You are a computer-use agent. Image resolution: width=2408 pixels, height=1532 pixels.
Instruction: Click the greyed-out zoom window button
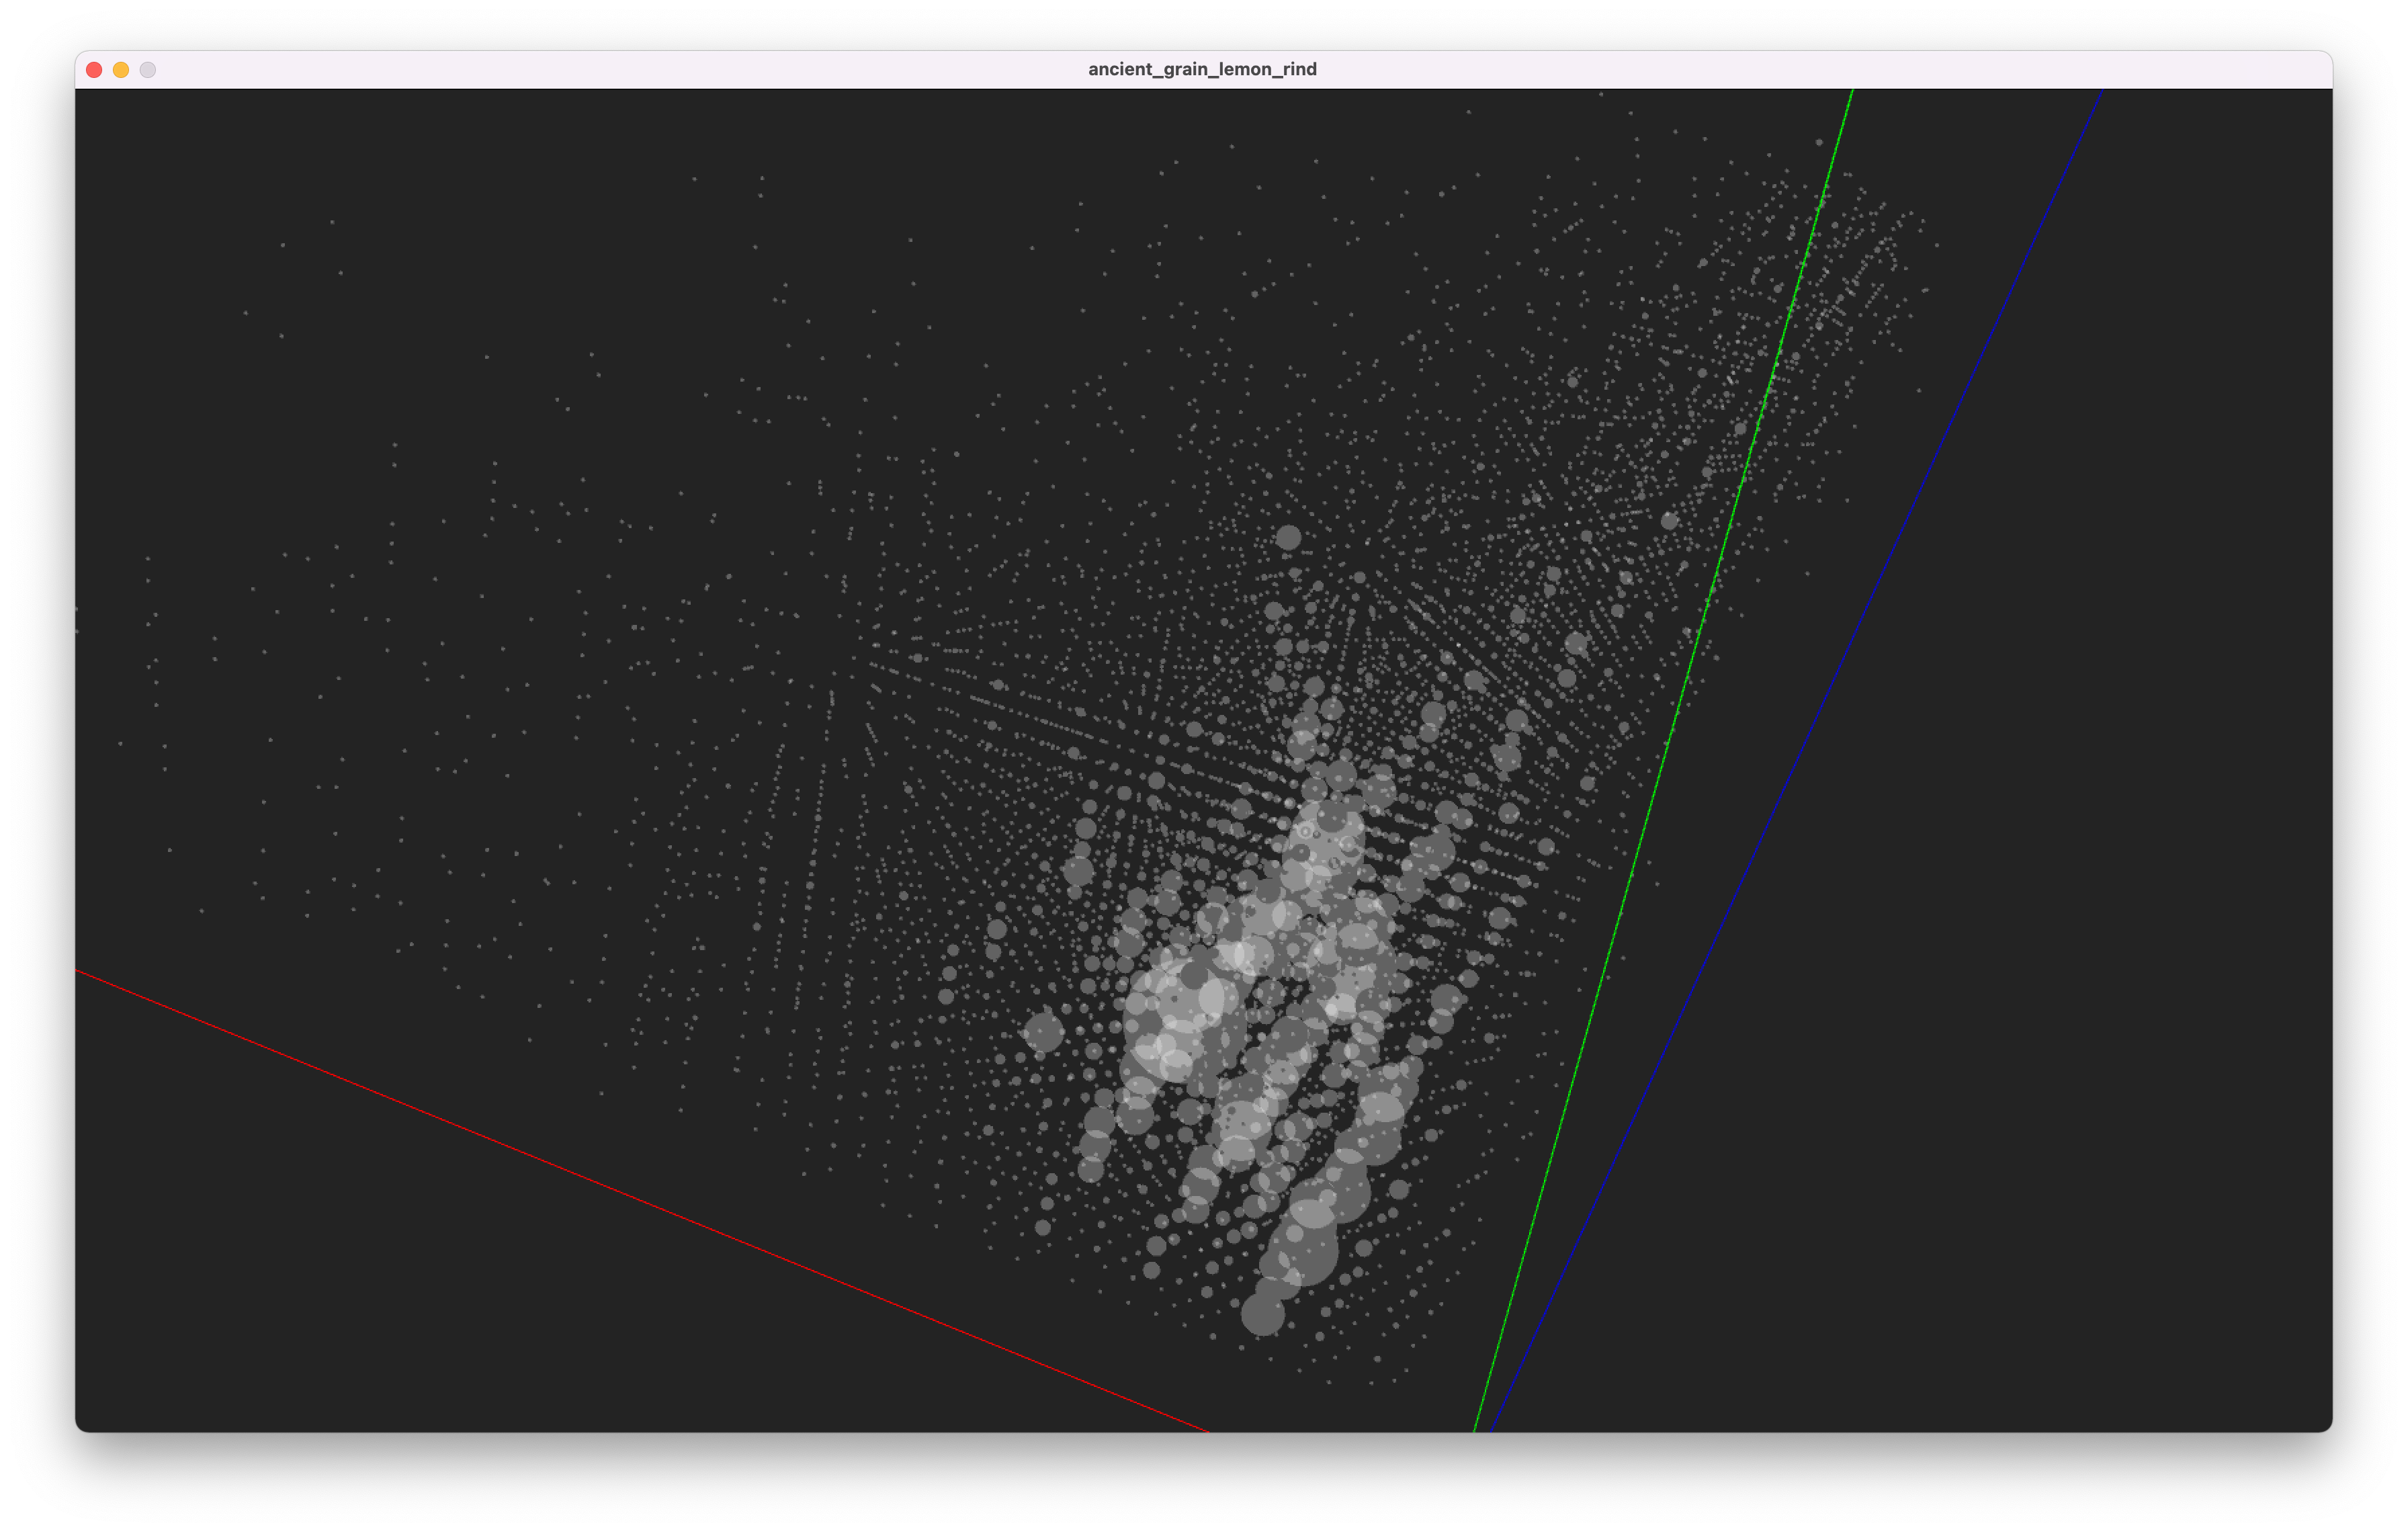coord(148,70)
